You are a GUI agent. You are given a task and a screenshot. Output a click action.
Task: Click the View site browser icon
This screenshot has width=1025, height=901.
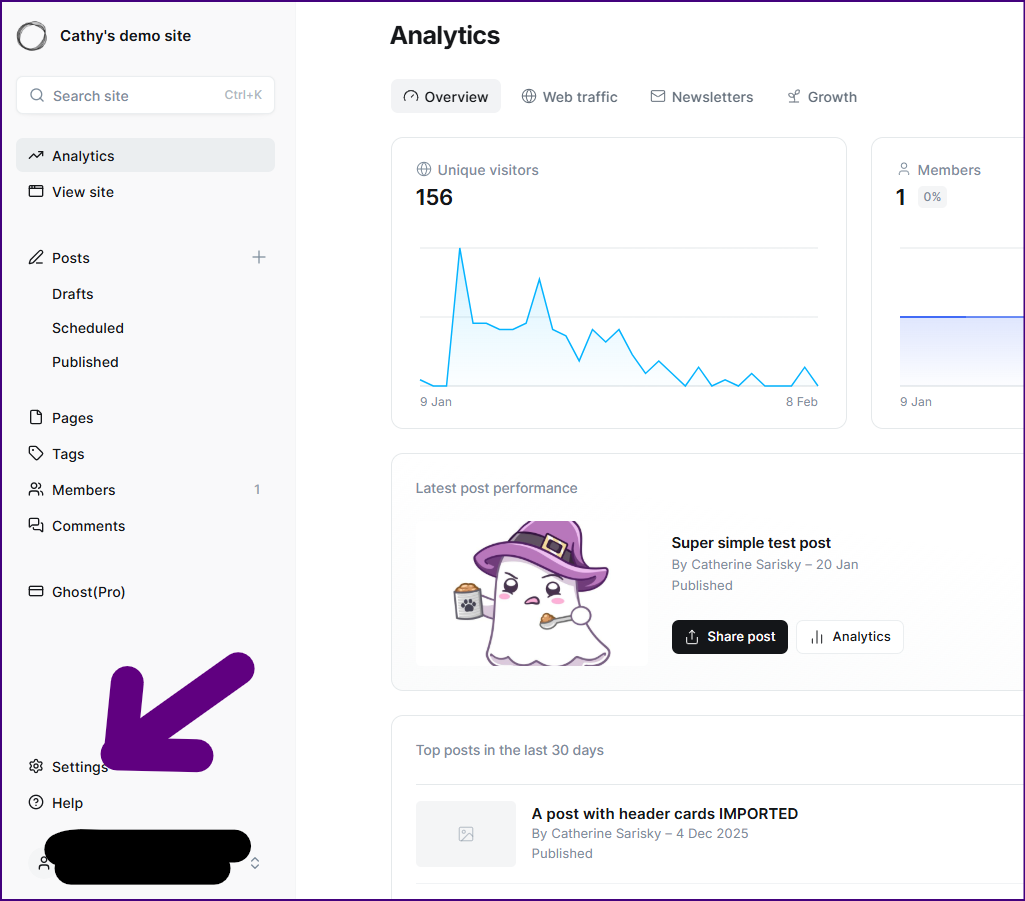tap(36, 192)
